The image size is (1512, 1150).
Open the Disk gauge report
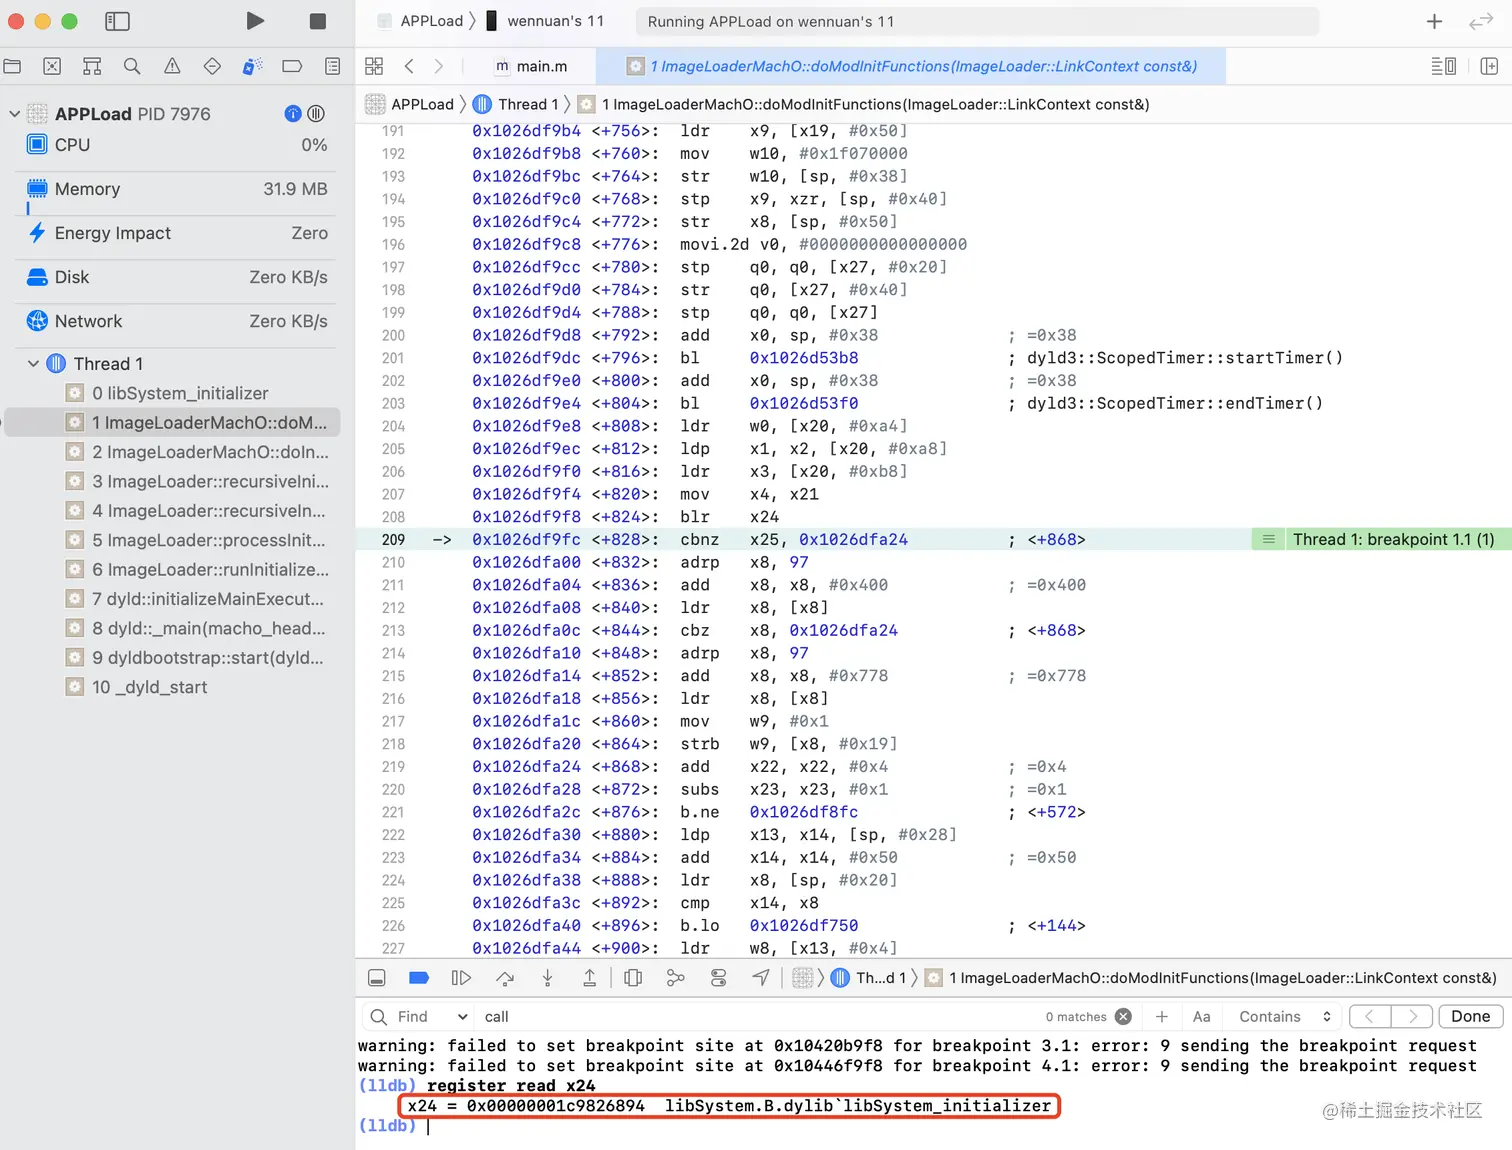coord(177,277)
